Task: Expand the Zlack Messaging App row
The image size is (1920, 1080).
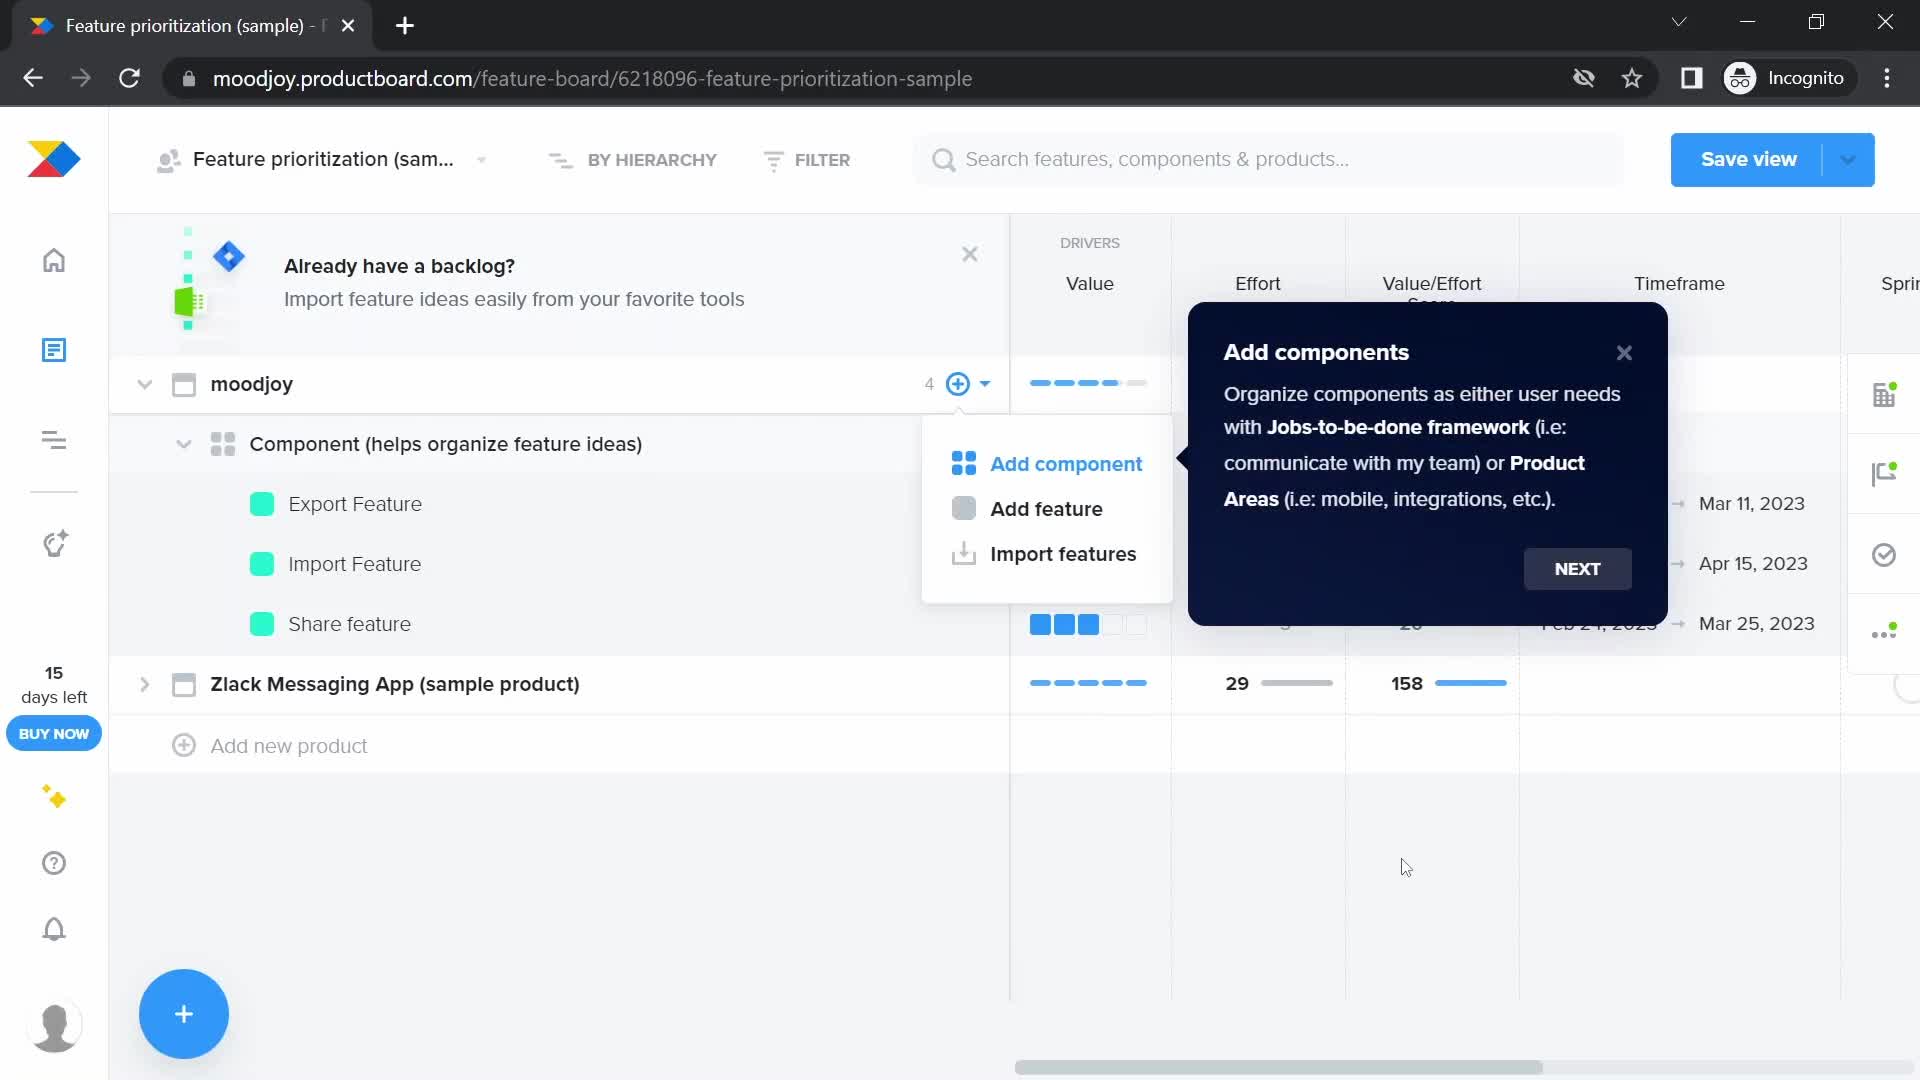Action: [144, 684]
